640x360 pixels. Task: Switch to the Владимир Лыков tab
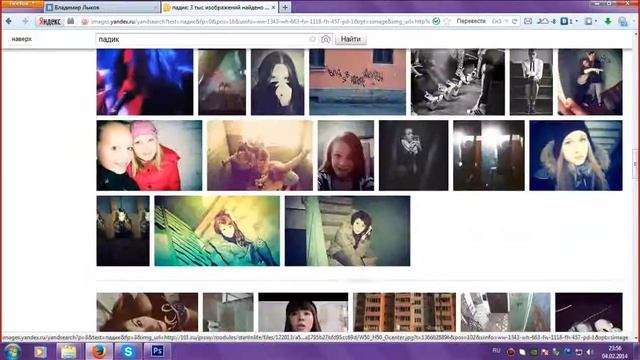(101, 7)
